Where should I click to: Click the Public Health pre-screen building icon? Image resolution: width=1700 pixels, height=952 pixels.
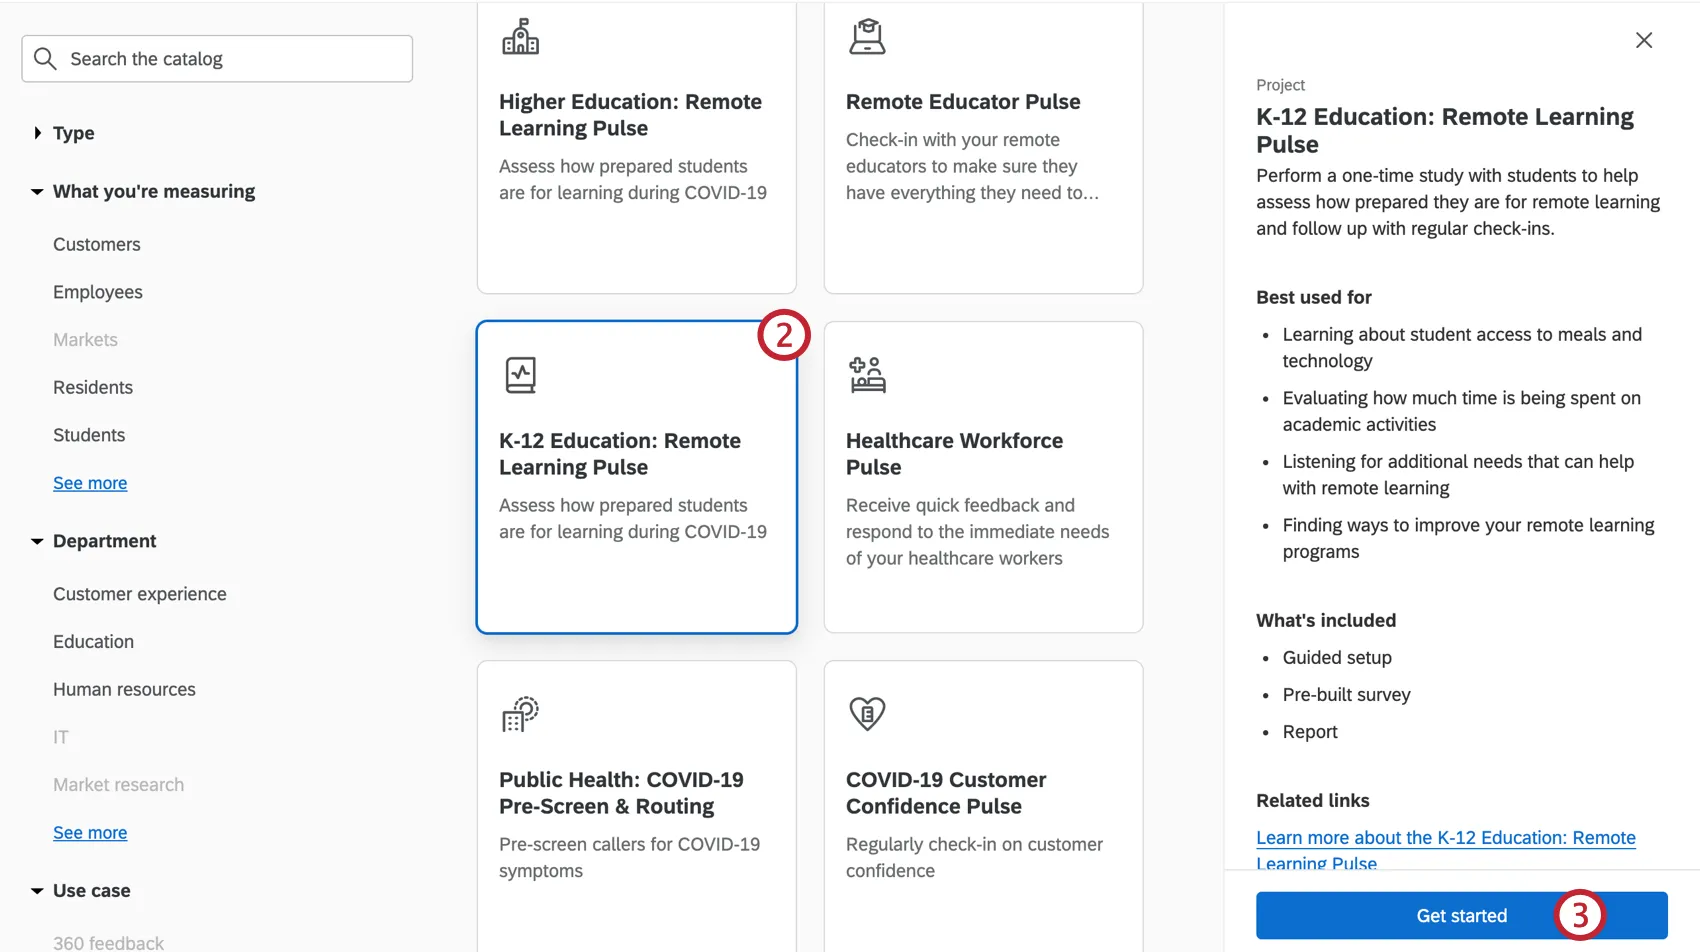(520, 714)
